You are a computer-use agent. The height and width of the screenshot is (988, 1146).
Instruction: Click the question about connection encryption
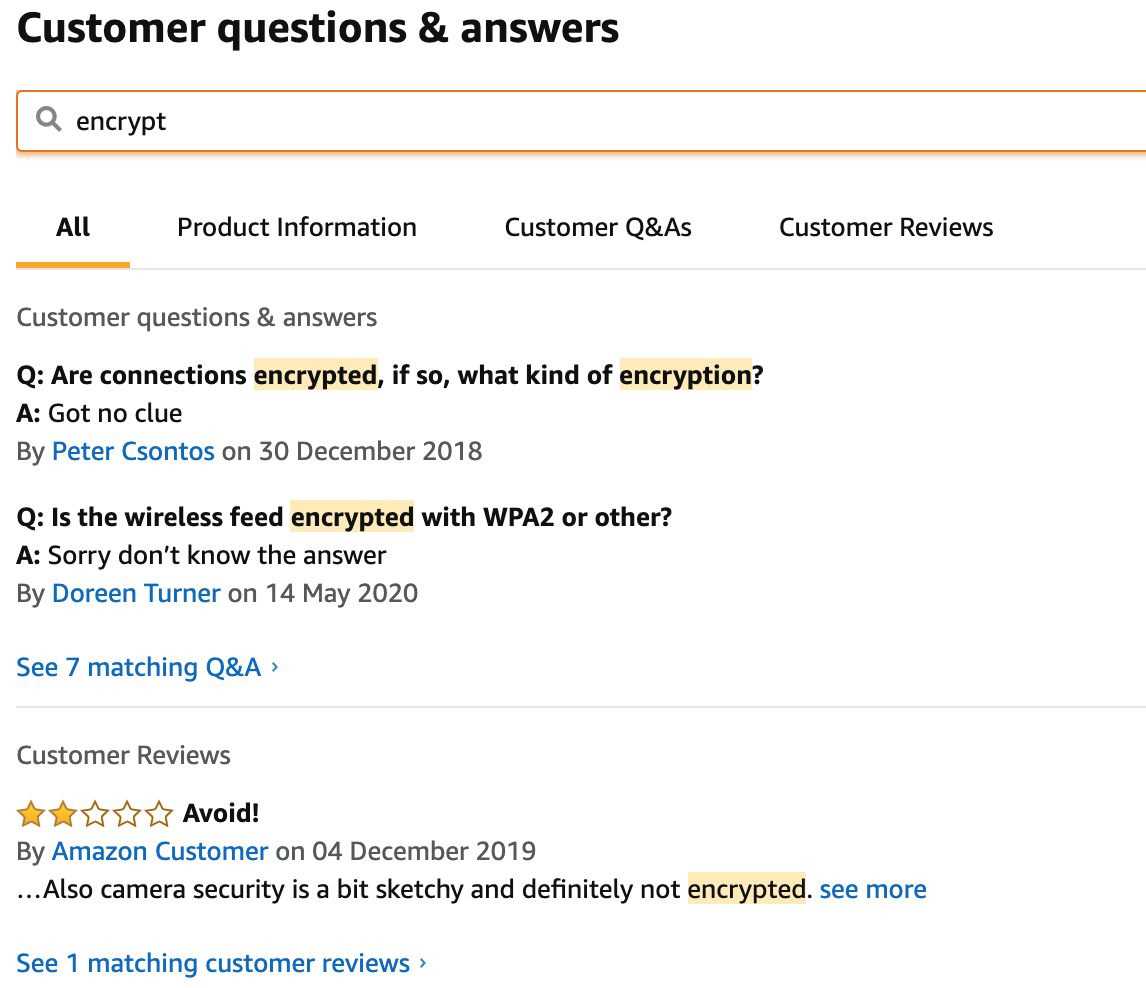[390, 375]
